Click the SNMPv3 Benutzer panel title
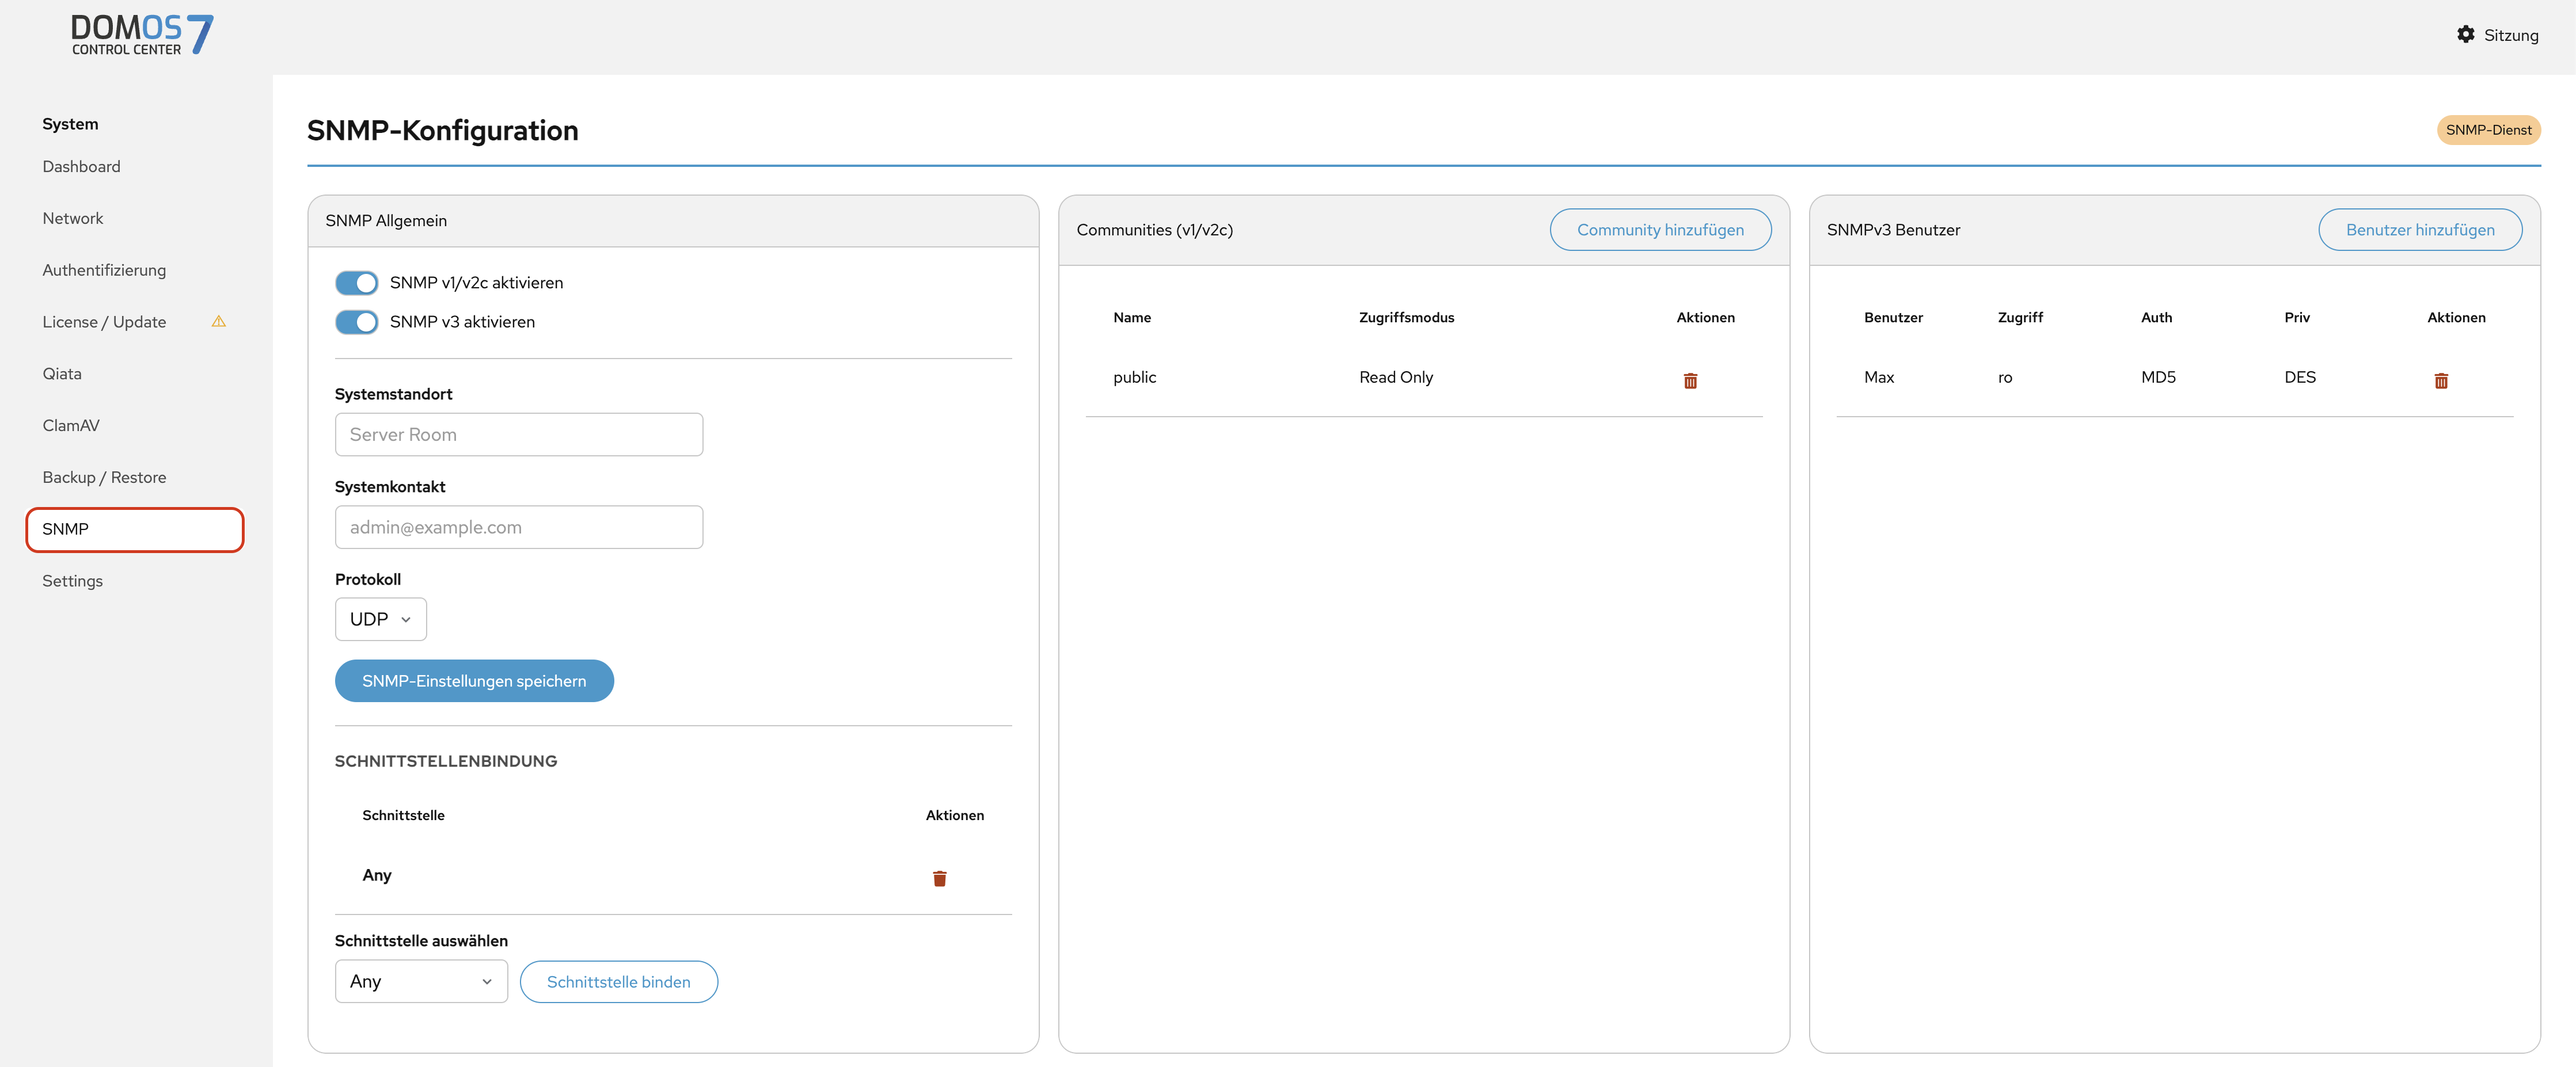The height and width of the screenshot is (1067, 2576). 1893,230
